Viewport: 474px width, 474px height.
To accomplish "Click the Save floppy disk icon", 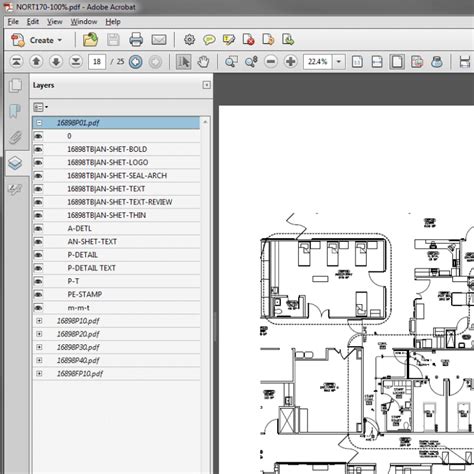I will pyautogui.click(x=113, y=40).
